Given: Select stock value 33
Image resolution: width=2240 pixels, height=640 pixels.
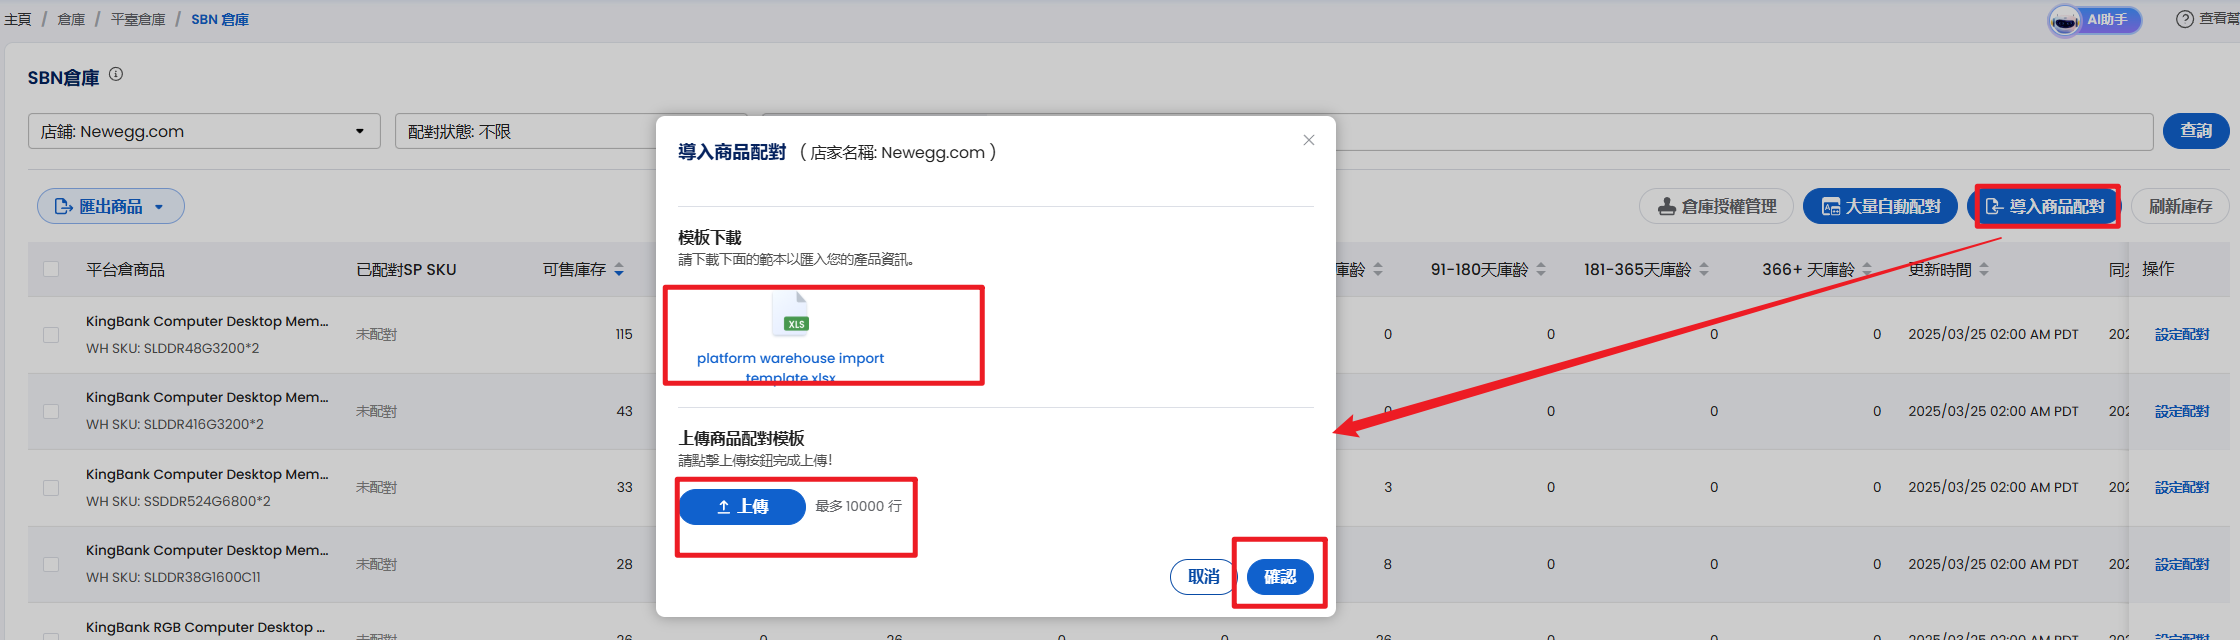Looking at the screenshot, I should pos(624,487).
